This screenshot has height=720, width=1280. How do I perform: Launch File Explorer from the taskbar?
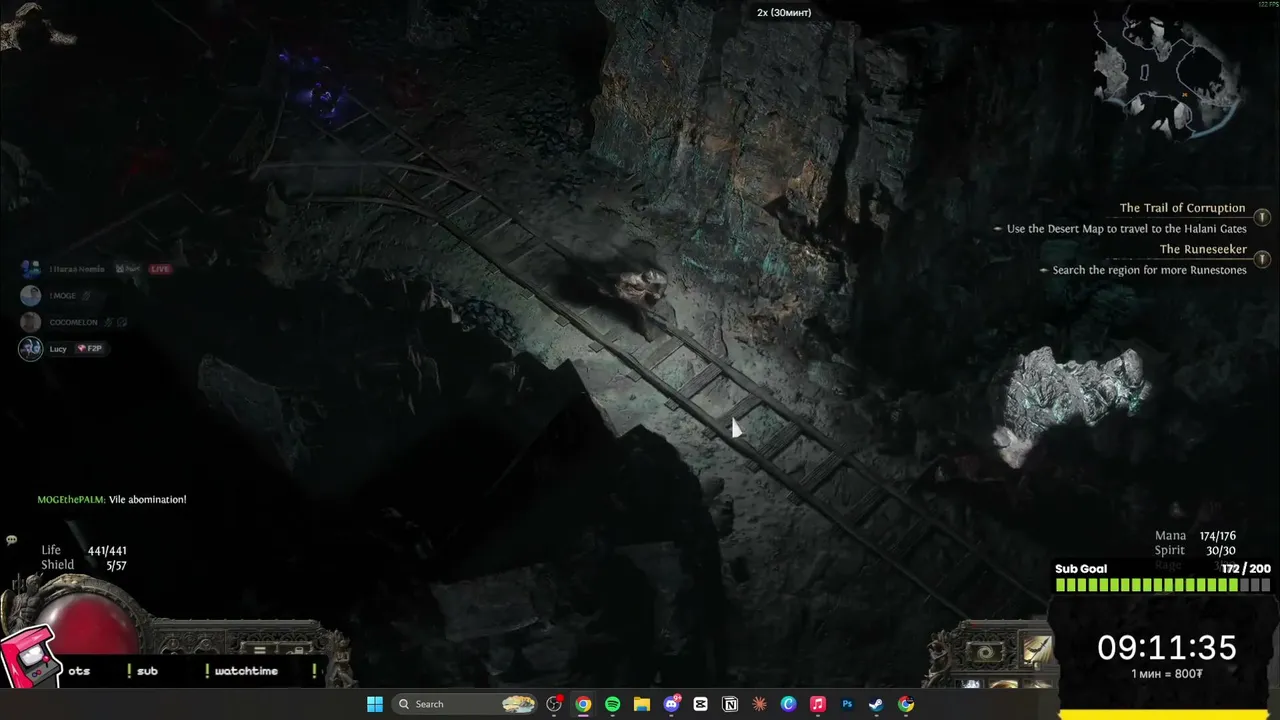(x=642, y=704)
